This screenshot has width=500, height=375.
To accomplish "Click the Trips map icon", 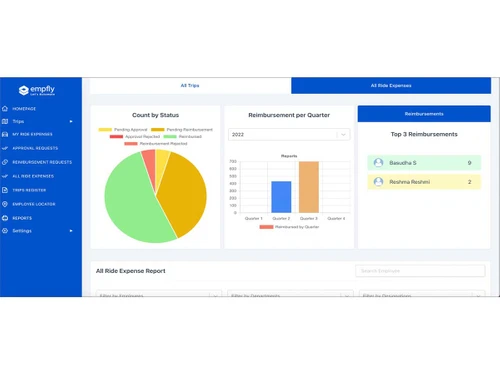I will point(5,121).
